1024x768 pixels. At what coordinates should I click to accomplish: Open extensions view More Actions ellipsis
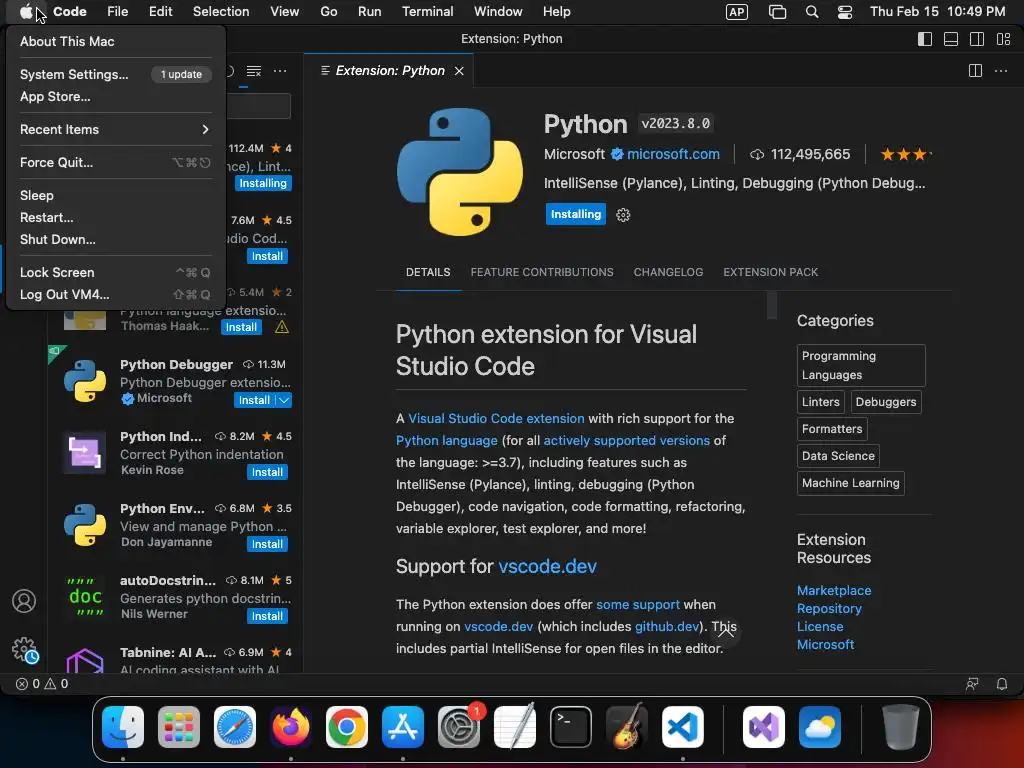pyautogui.click(x=280, y=71)
